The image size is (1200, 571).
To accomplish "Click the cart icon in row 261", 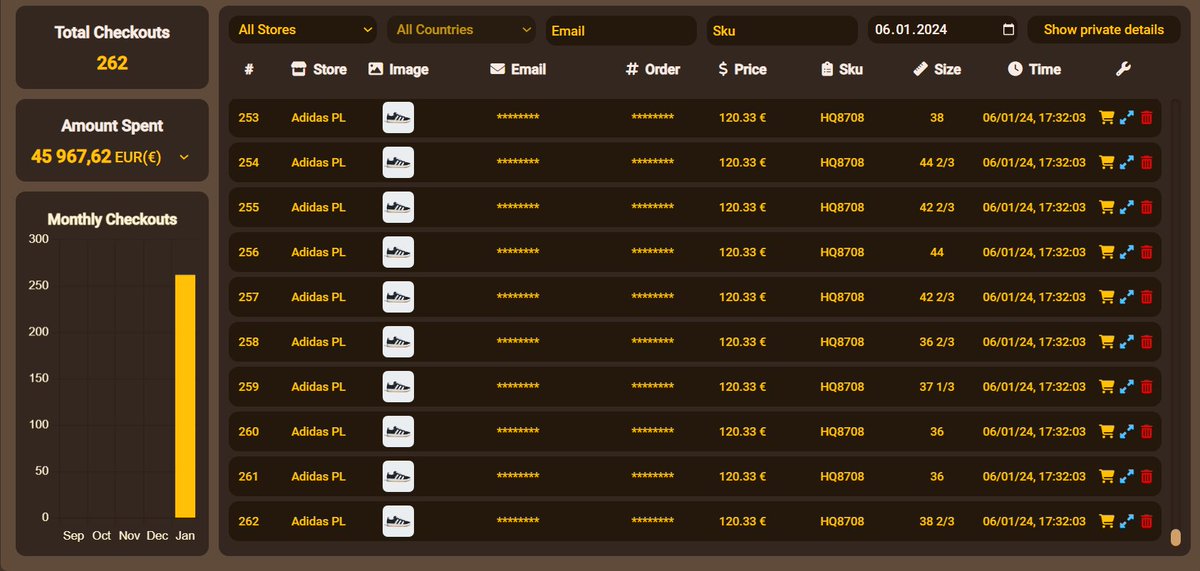I will pos(1106,476).
